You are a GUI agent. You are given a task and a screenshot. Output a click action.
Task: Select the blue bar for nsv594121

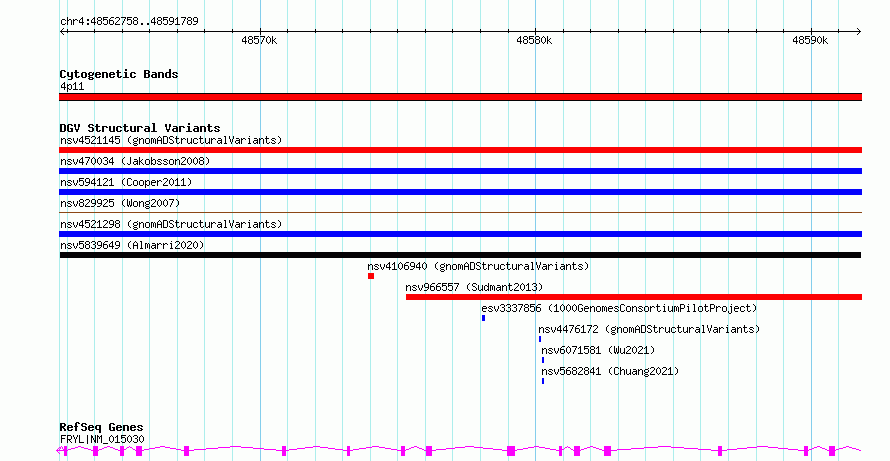pyautogui.click(x=460, y=192)
